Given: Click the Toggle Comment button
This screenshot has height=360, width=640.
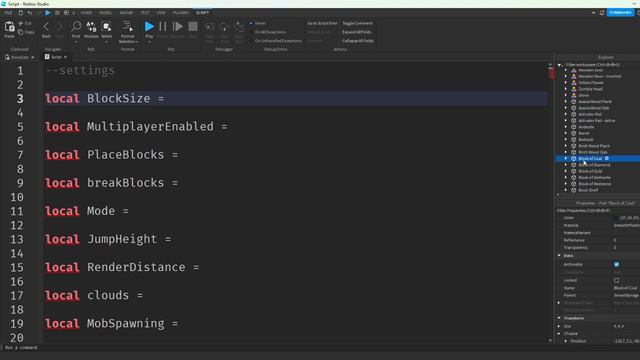Looking at the screenshot, I should tap(358, 23).
